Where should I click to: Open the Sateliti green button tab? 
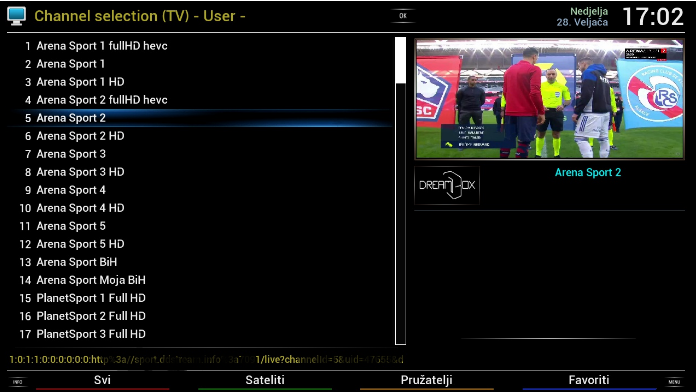pyautogui.click(x=265, y=380)
